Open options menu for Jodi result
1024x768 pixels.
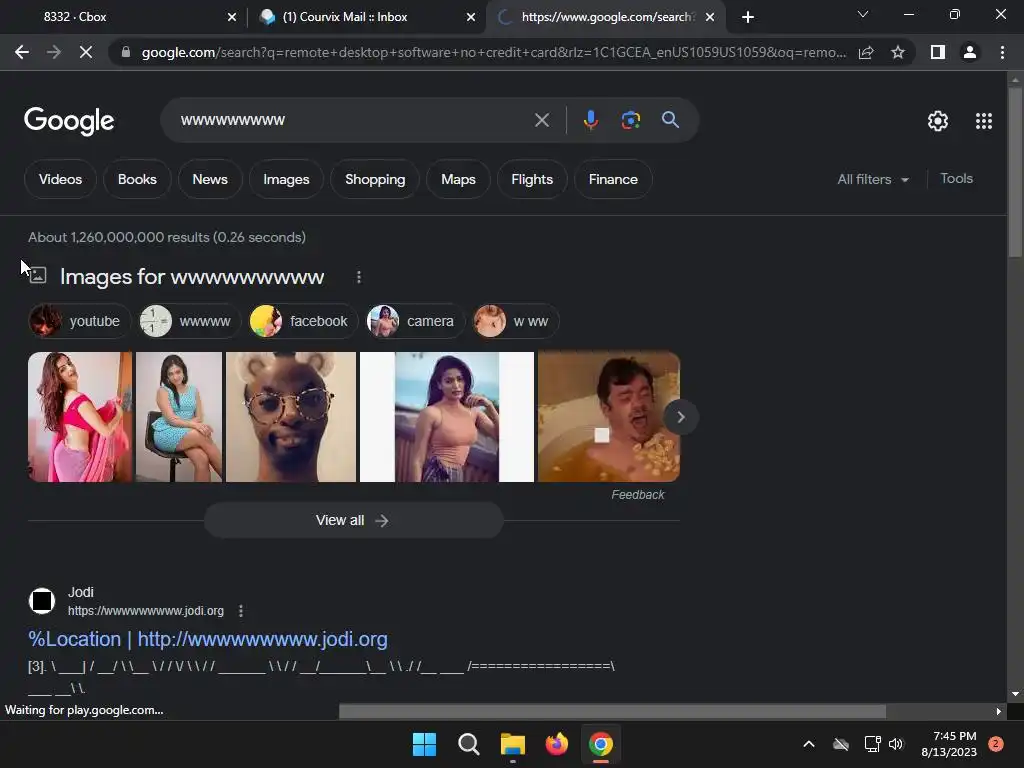pos(241,611)
